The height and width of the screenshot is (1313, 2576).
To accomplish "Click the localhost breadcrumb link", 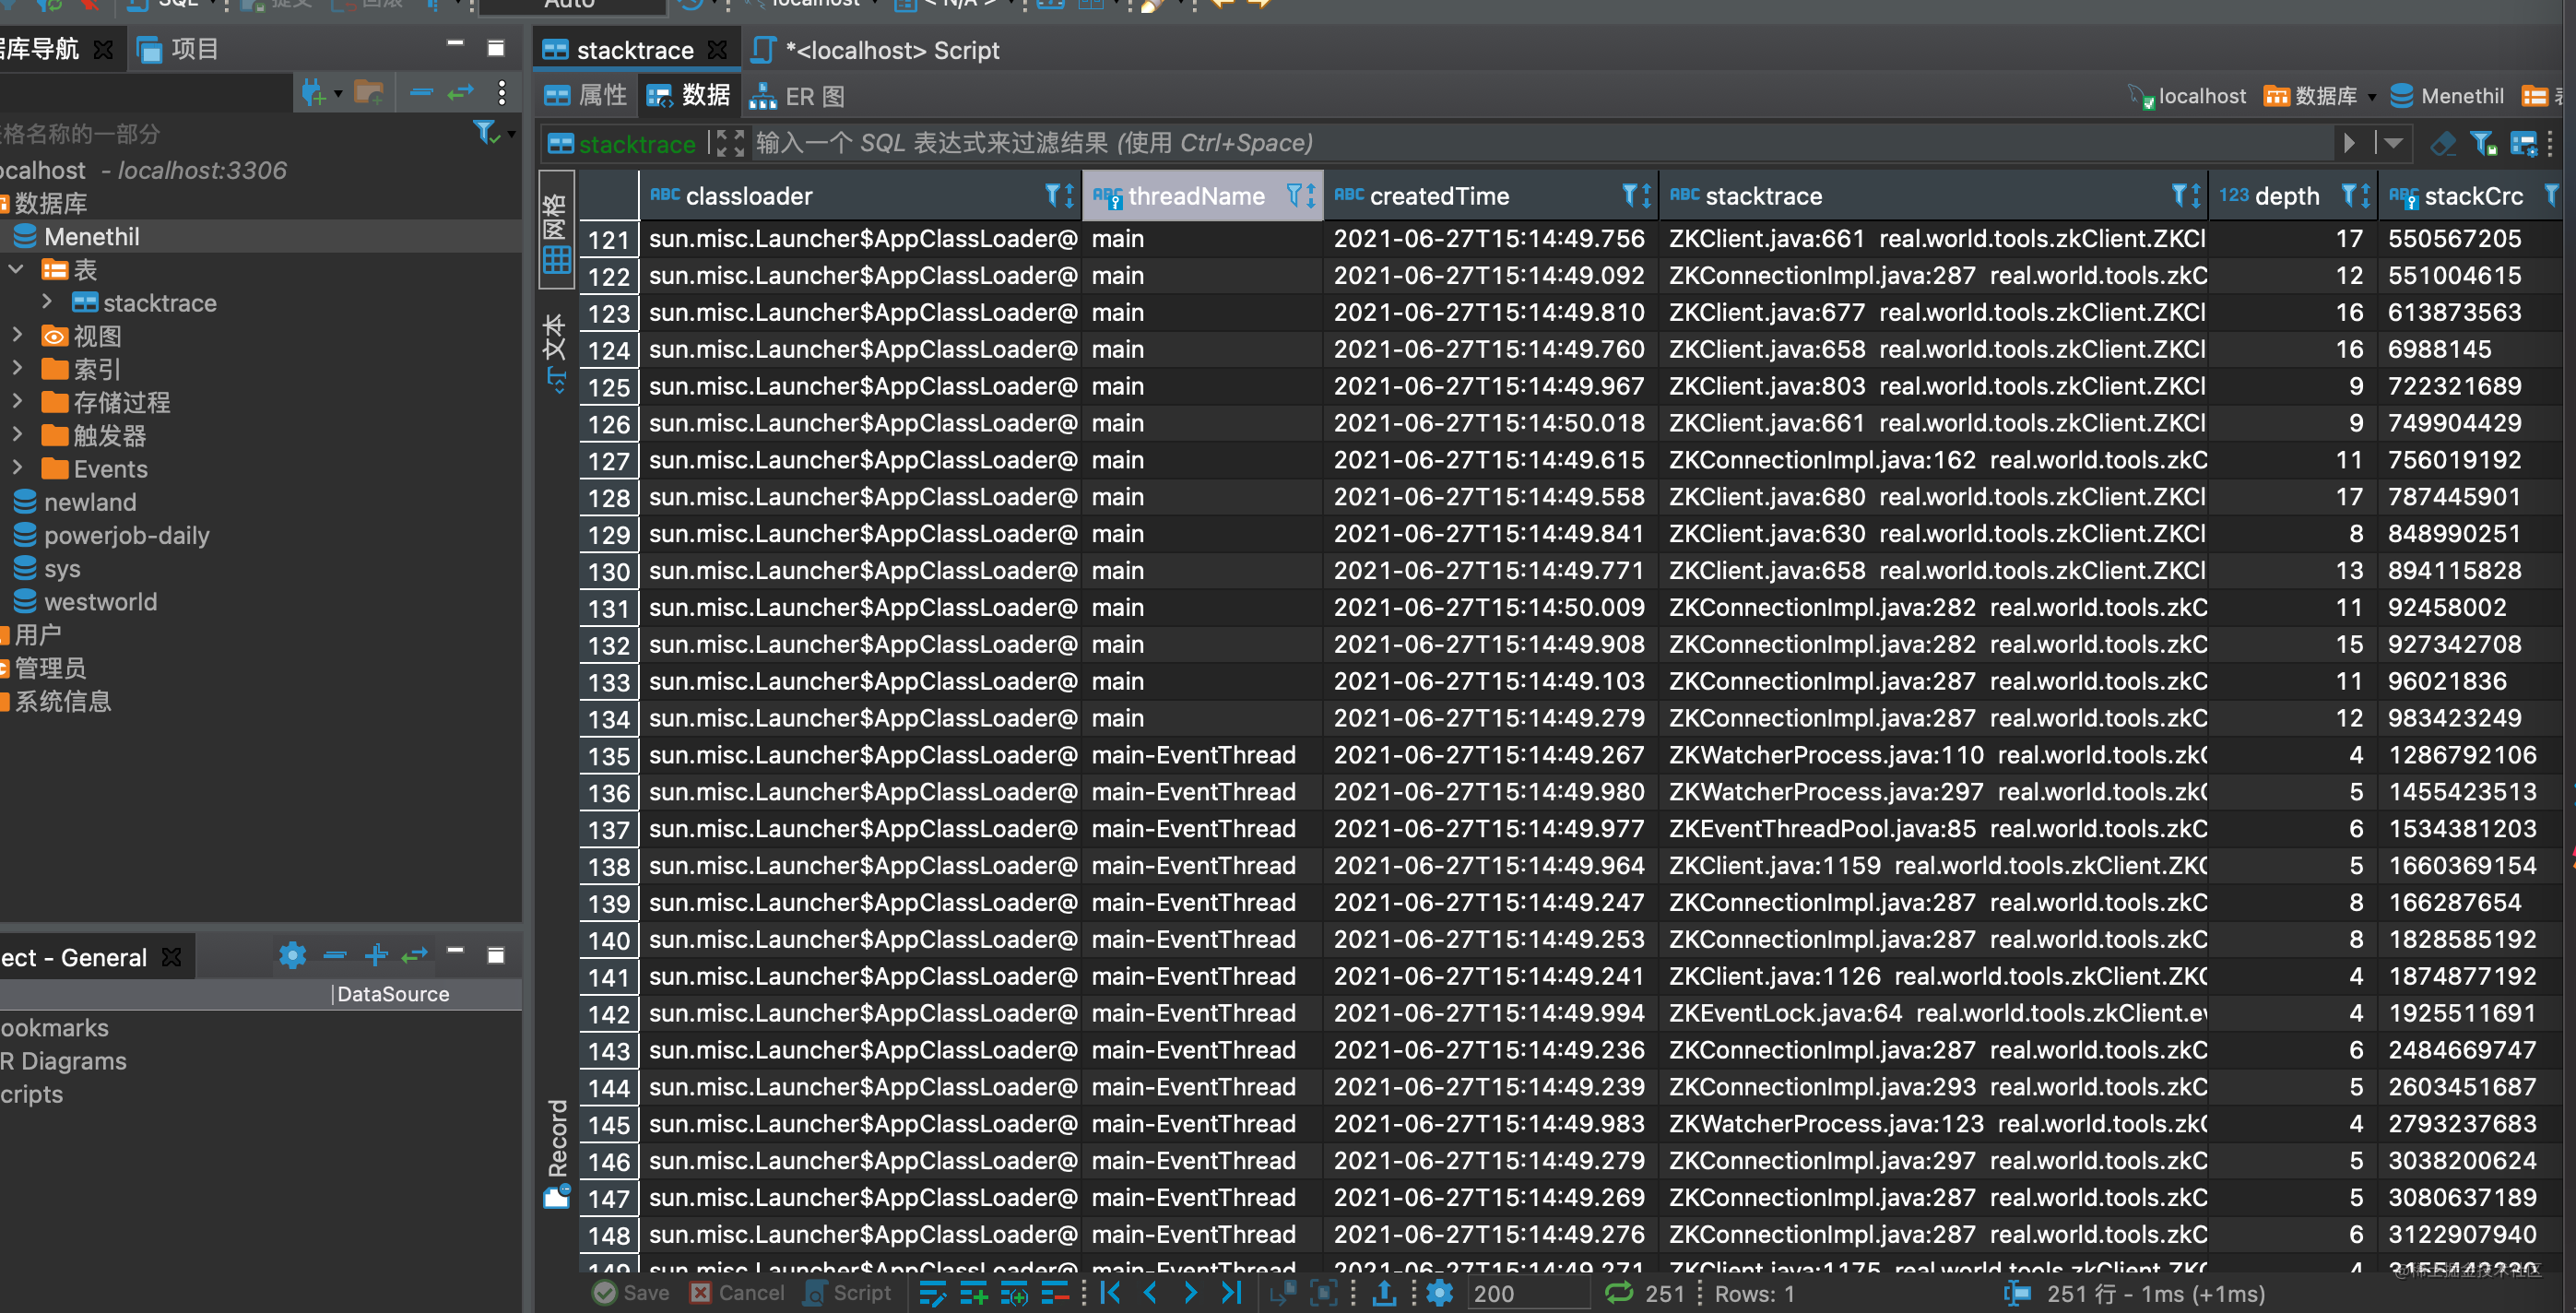I will click(x=2186, y=96).
